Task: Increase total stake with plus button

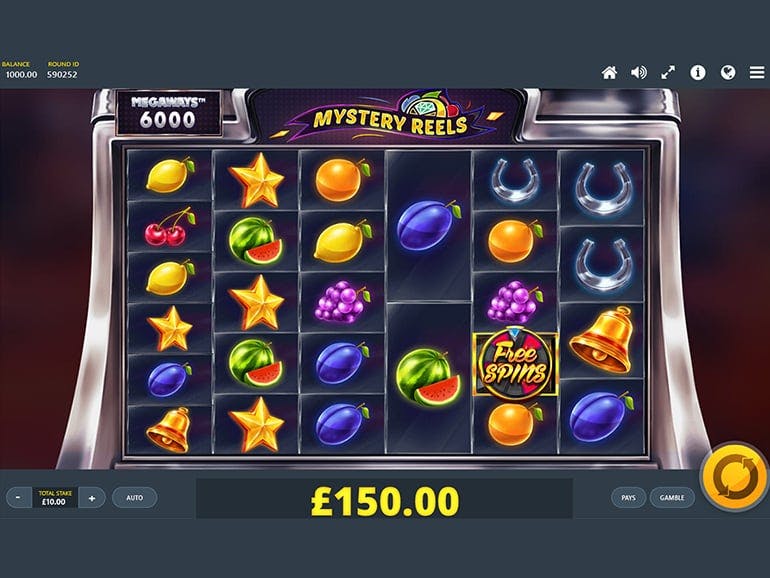Action: coord(92,498)
